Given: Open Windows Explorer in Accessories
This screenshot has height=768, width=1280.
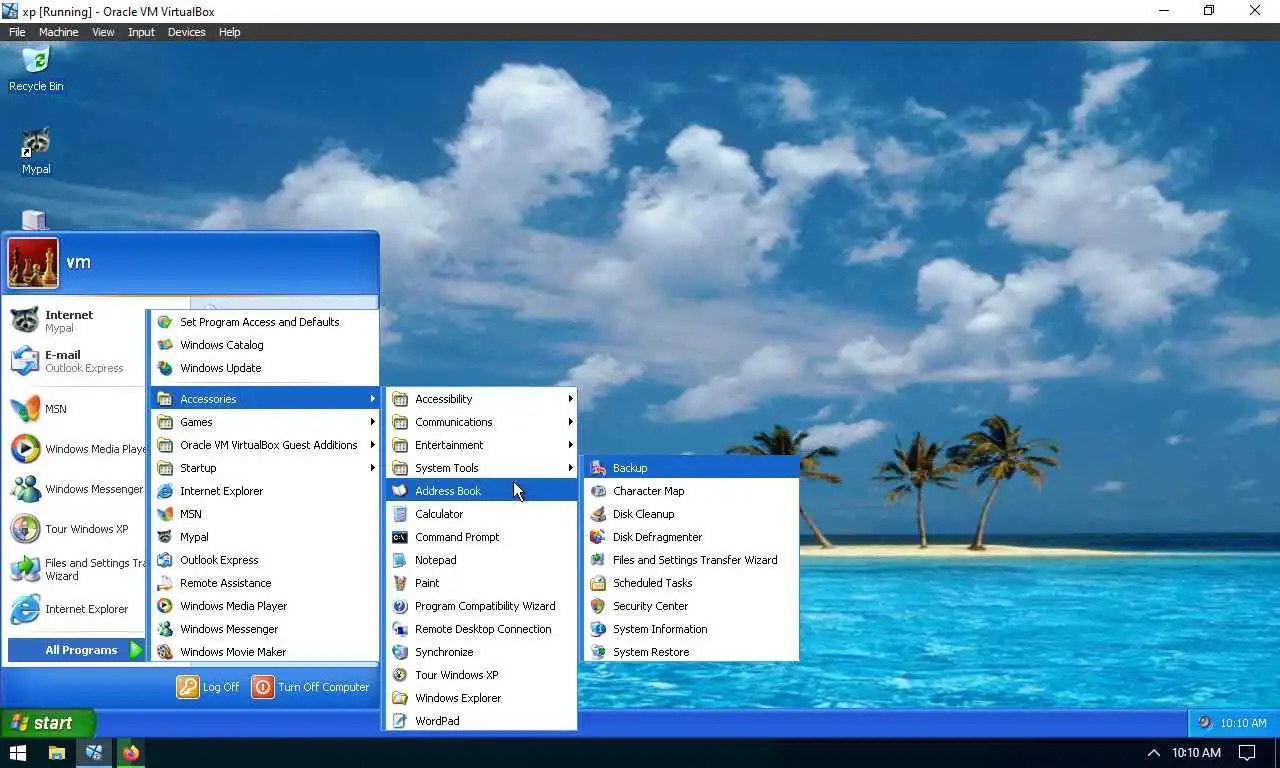Looking at the screenshot, I should (x=481, y=698).
